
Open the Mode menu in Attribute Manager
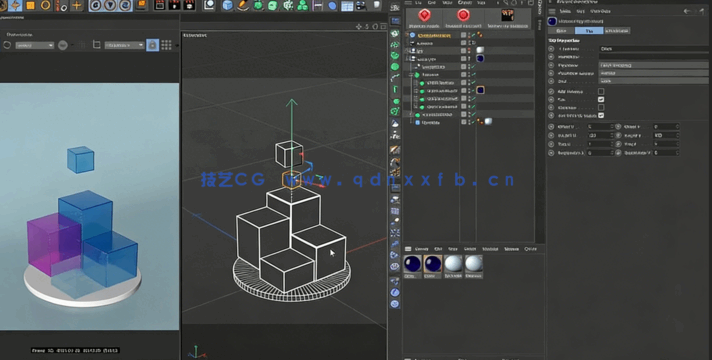coord(565,11)
